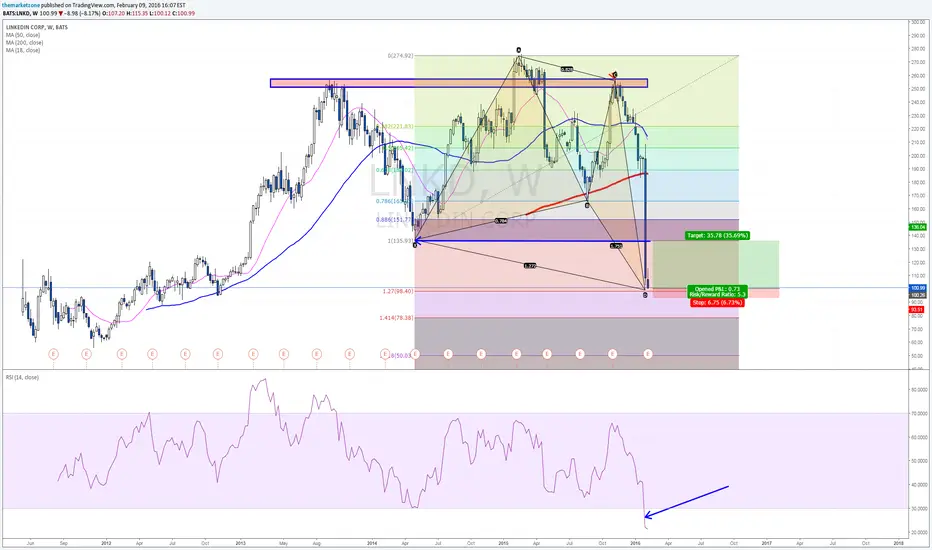The height and width of the screenshot is (550, 932).
Task: Select the 0(274.92) Fibonacci level label
Action: click(401, 56)
